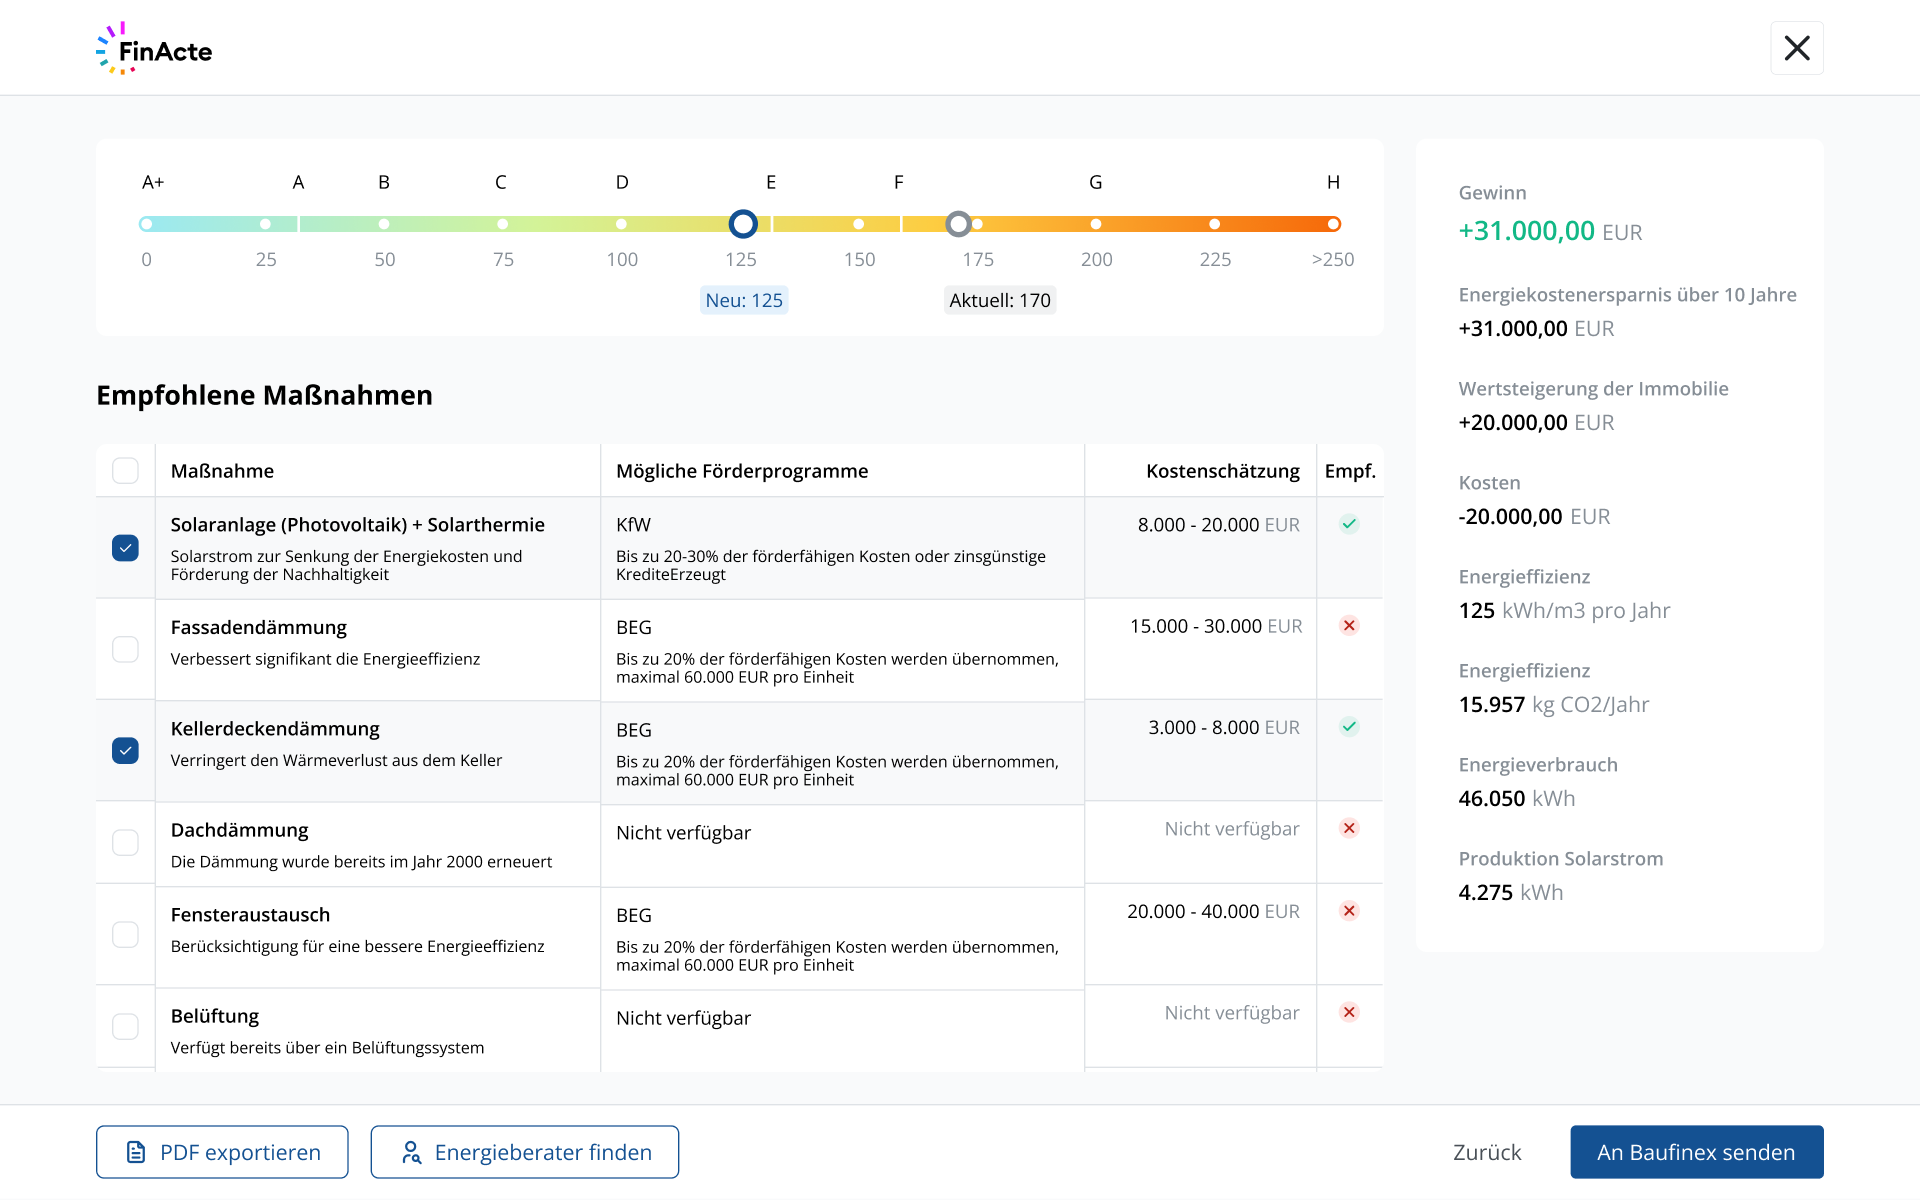Check the Fassadendämmung measure

click(125, 649)
